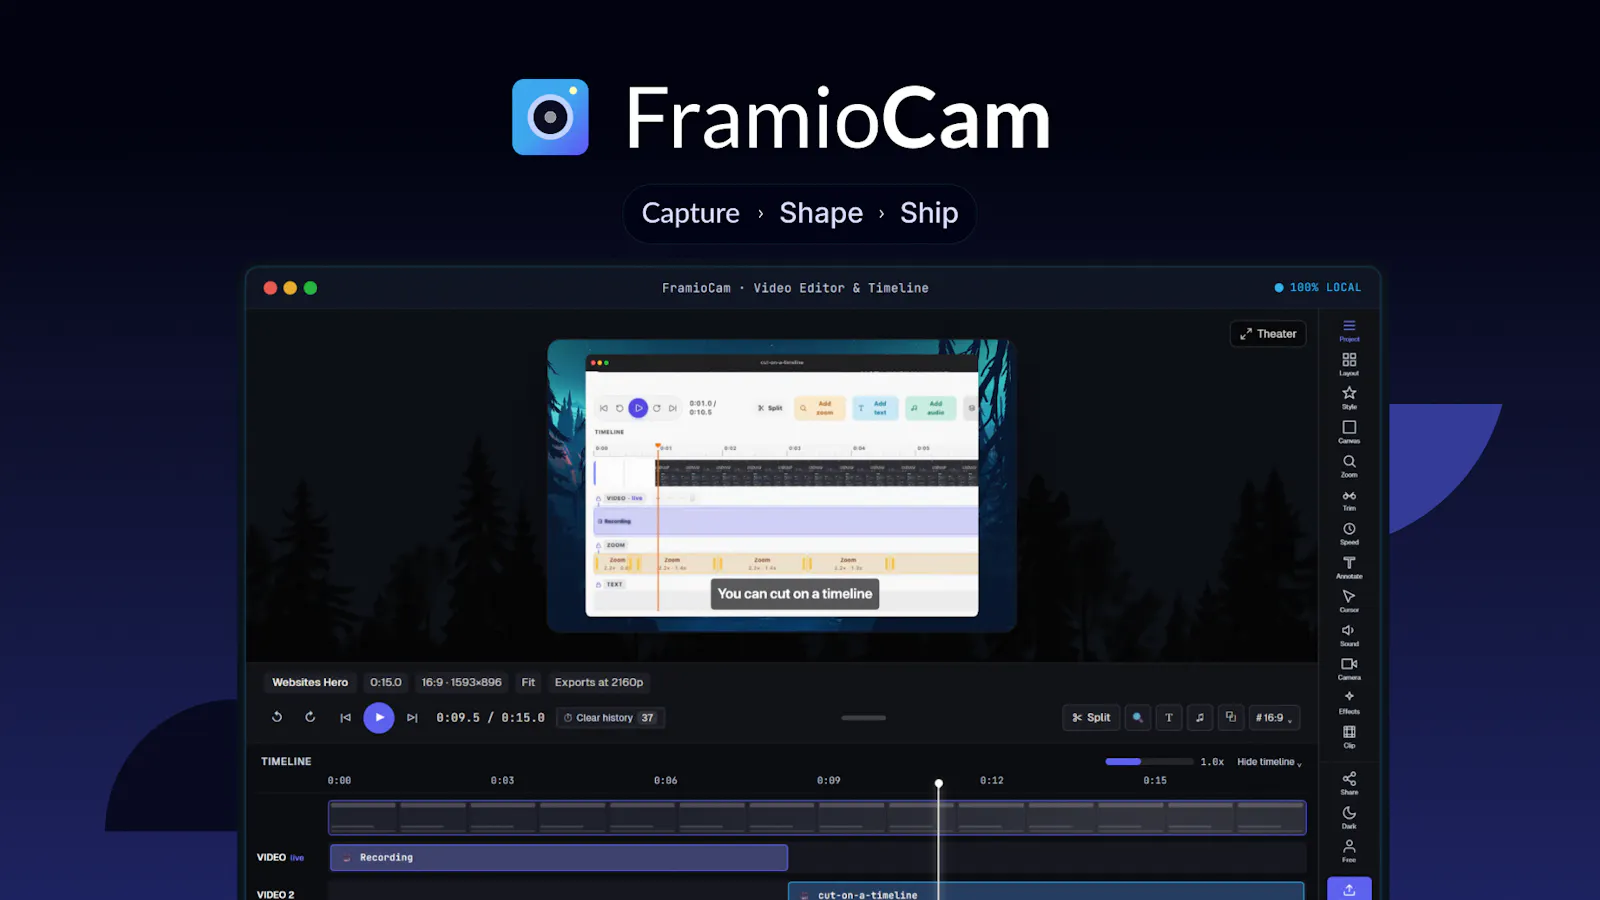This screenshot has width=1600, height=900.
Task: Skip to the start of the video
Action: tap(345, 718)
